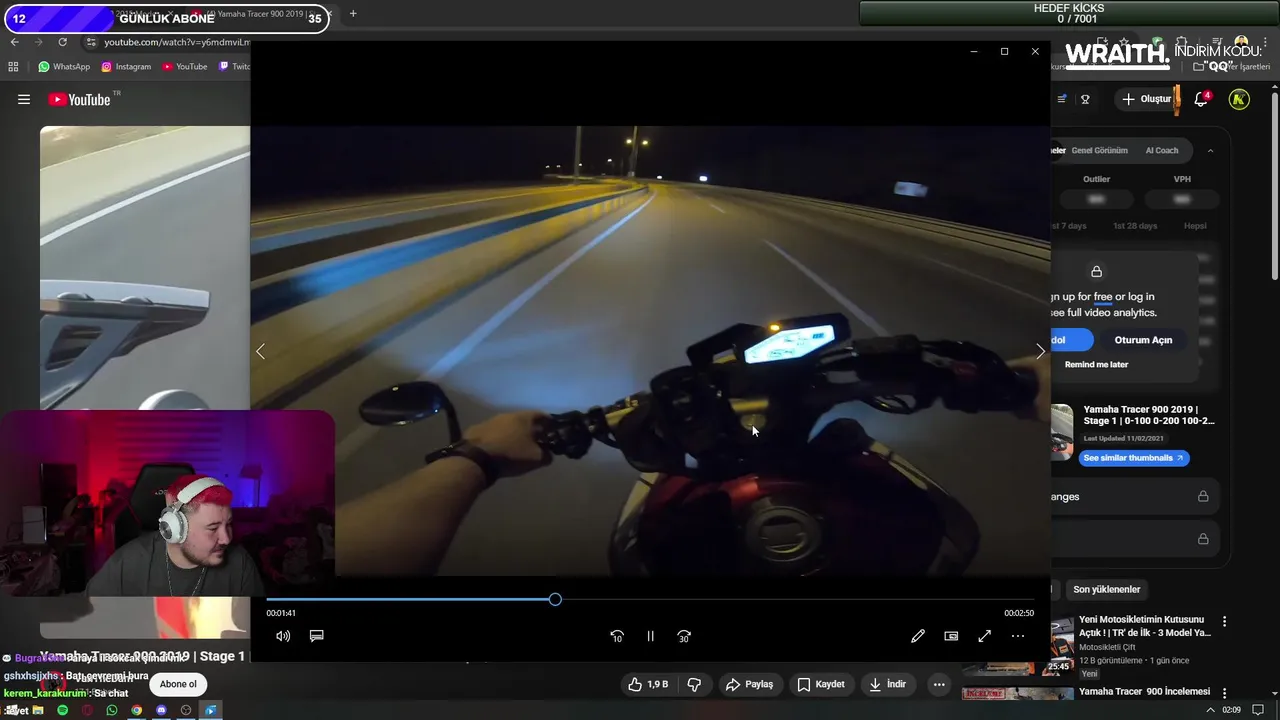Open the pencil edit tool in player
1280x720 pixels.
click(x=918, y=636)
